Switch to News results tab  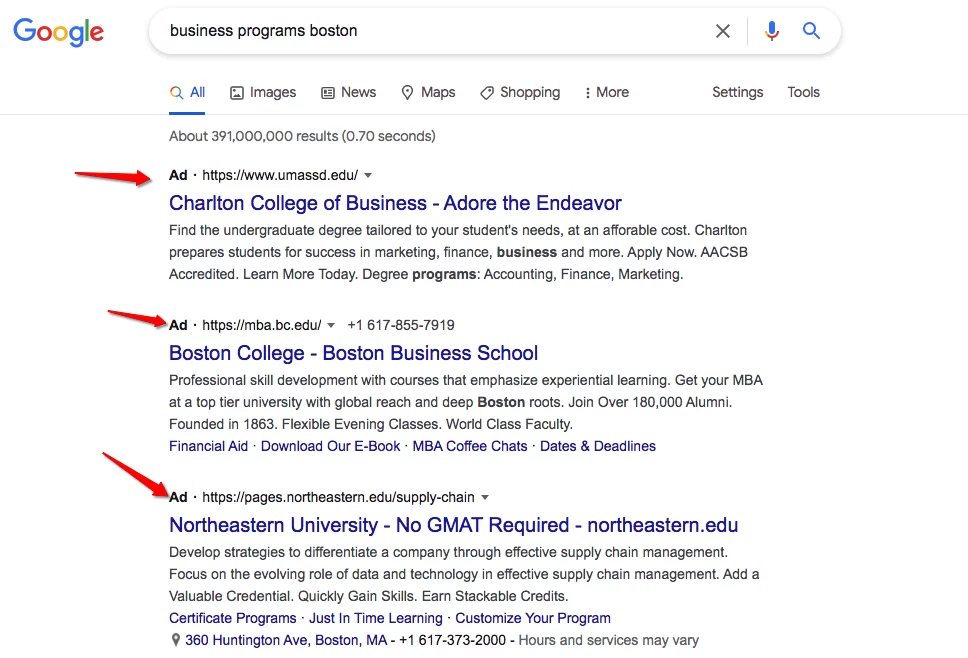click(348, 93)
